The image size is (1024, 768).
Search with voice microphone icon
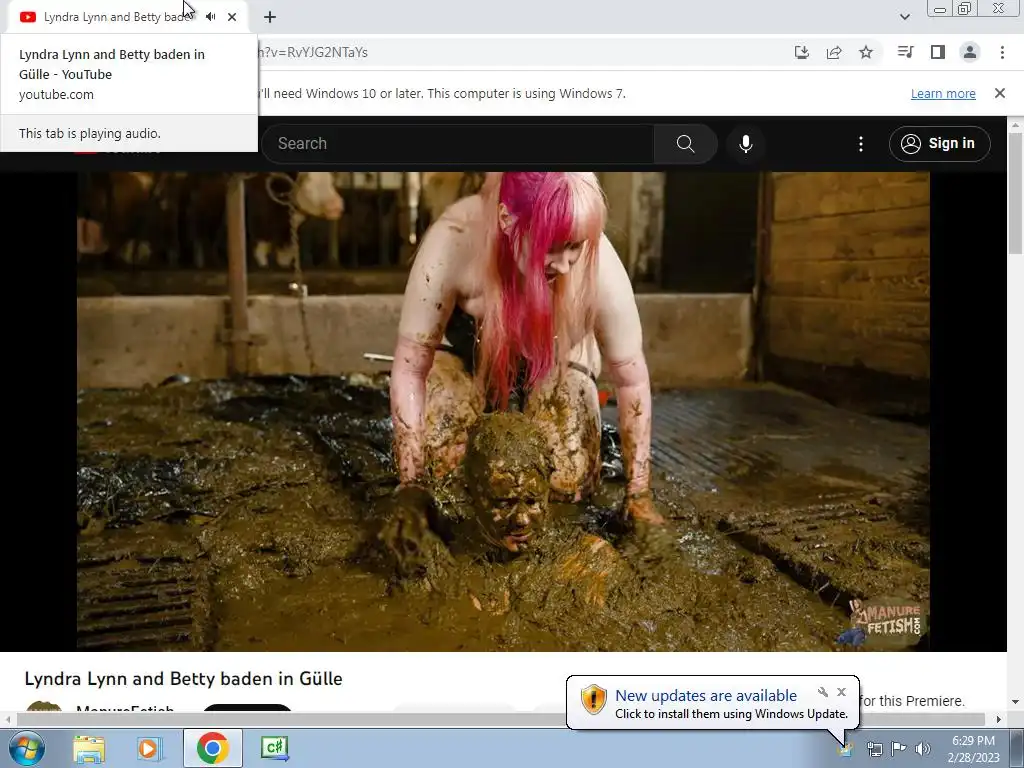pyautogui.click(x=745, y=144)
